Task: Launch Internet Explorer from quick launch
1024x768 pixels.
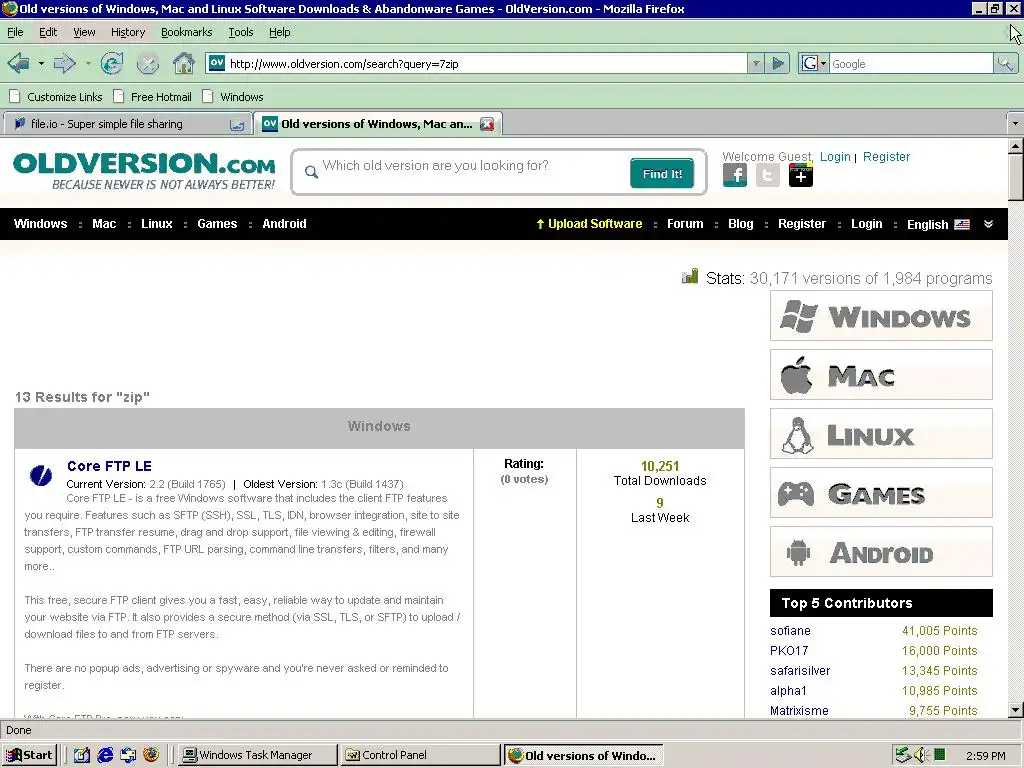Action: coord(104,755)
